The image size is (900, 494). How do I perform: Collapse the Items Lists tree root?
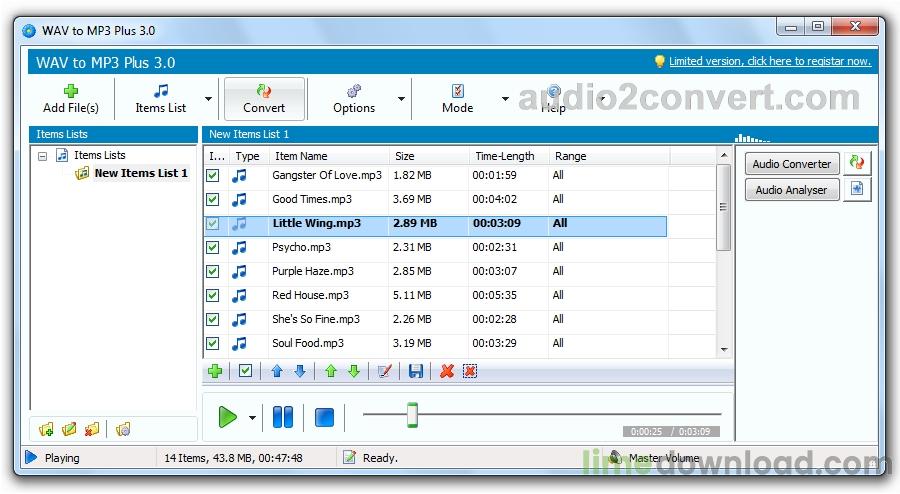42,155
